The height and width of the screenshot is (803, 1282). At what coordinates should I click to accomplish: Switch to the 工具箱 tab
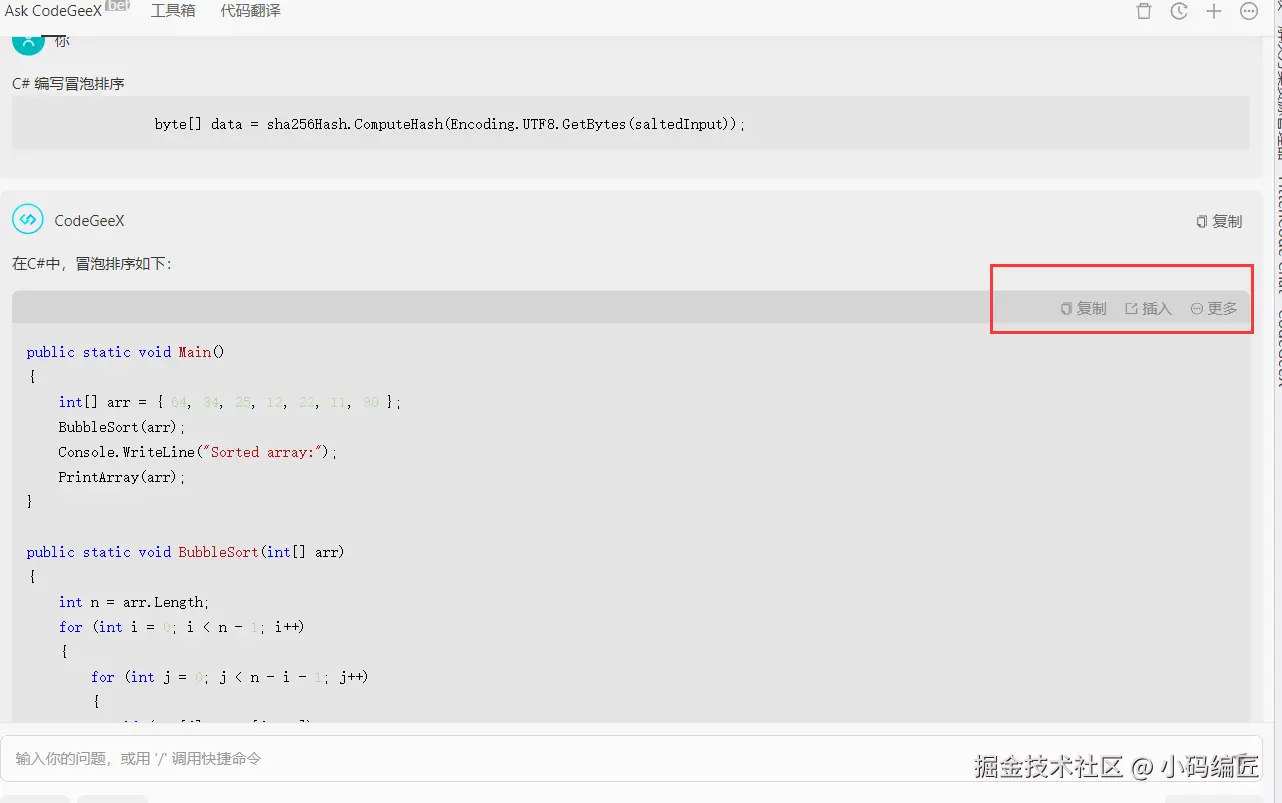pyautogui.click(x=173, y=11)
